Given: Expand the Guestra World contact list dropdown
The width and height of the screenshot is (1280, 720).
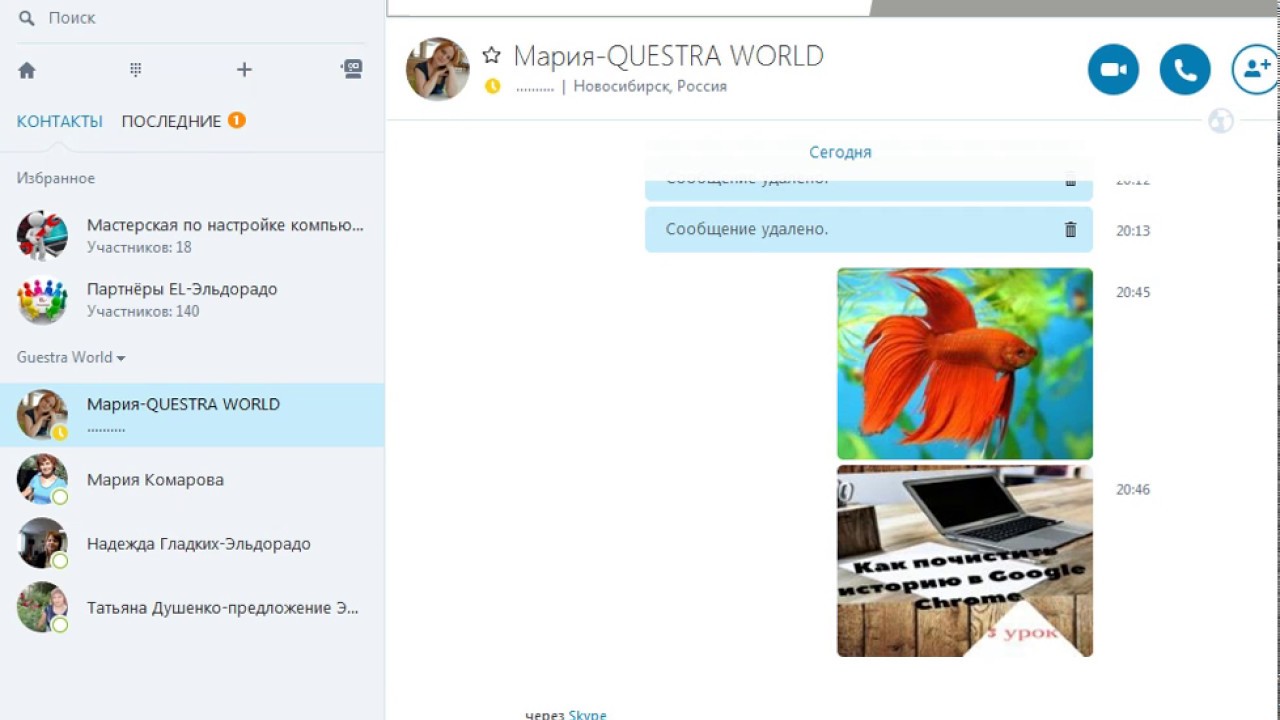Looking at the screenshot, I should click(x=71, y=357).
